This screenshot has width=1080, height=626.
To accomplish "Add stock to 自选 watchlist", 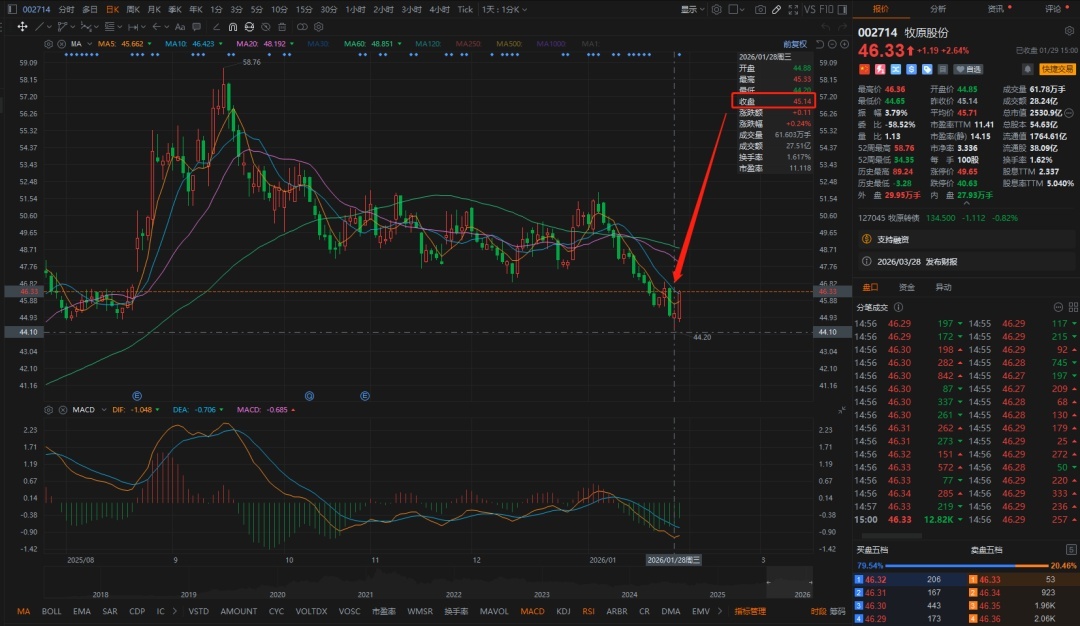I will coord(968,69).
